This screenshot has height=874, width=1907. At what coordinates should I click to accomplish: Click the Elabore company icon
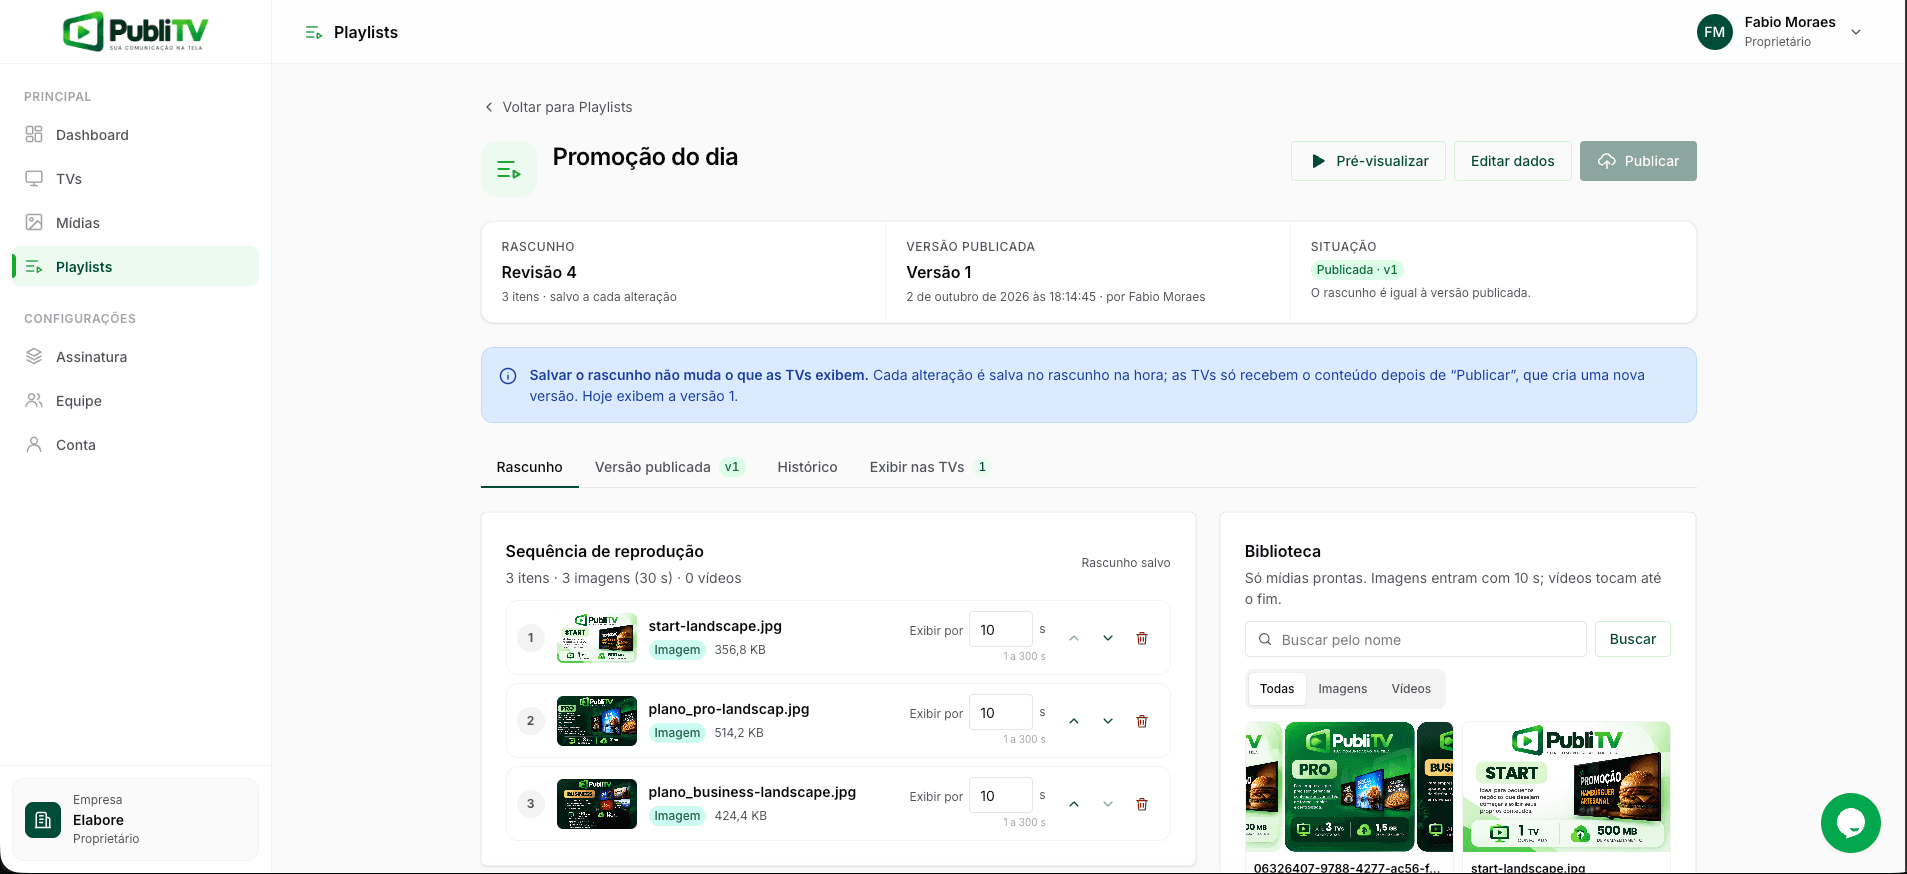(43, 820)
